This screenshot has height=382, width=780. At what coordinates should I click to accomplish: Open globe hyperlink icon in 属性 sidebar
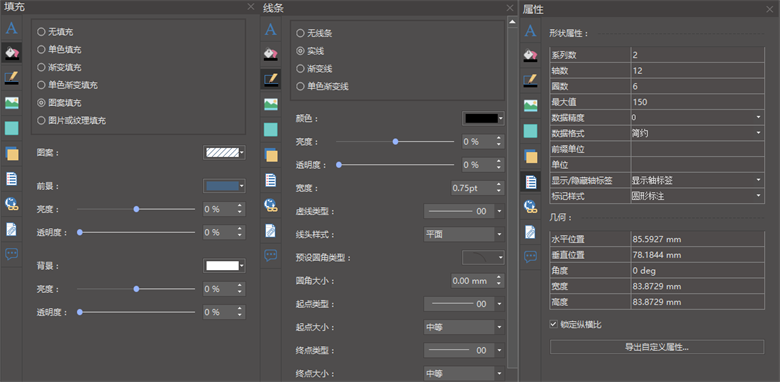point(531,207)
